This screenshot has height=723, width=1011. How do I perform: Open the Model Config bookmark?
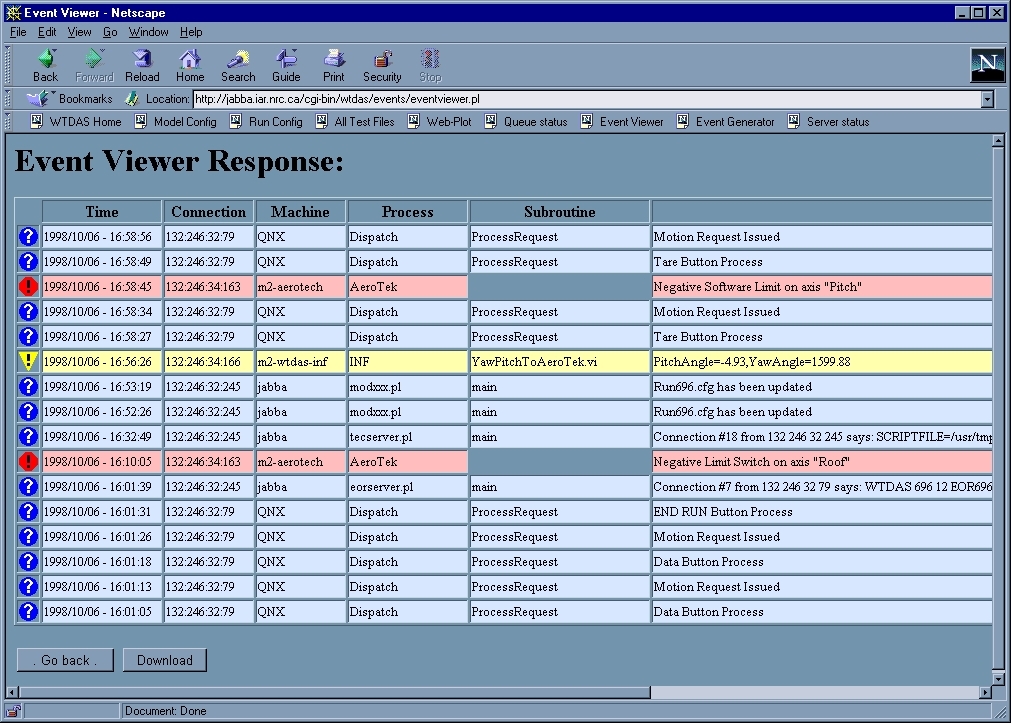(x=176, y=121)
